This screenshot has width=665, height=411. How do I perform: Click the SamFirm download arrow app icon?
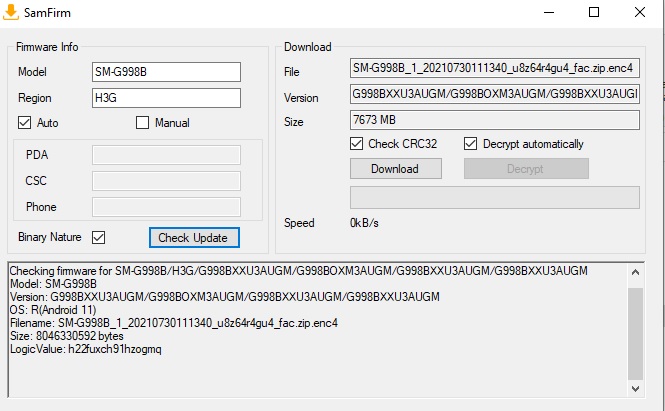pyautogui.click(x=11, y=12)
